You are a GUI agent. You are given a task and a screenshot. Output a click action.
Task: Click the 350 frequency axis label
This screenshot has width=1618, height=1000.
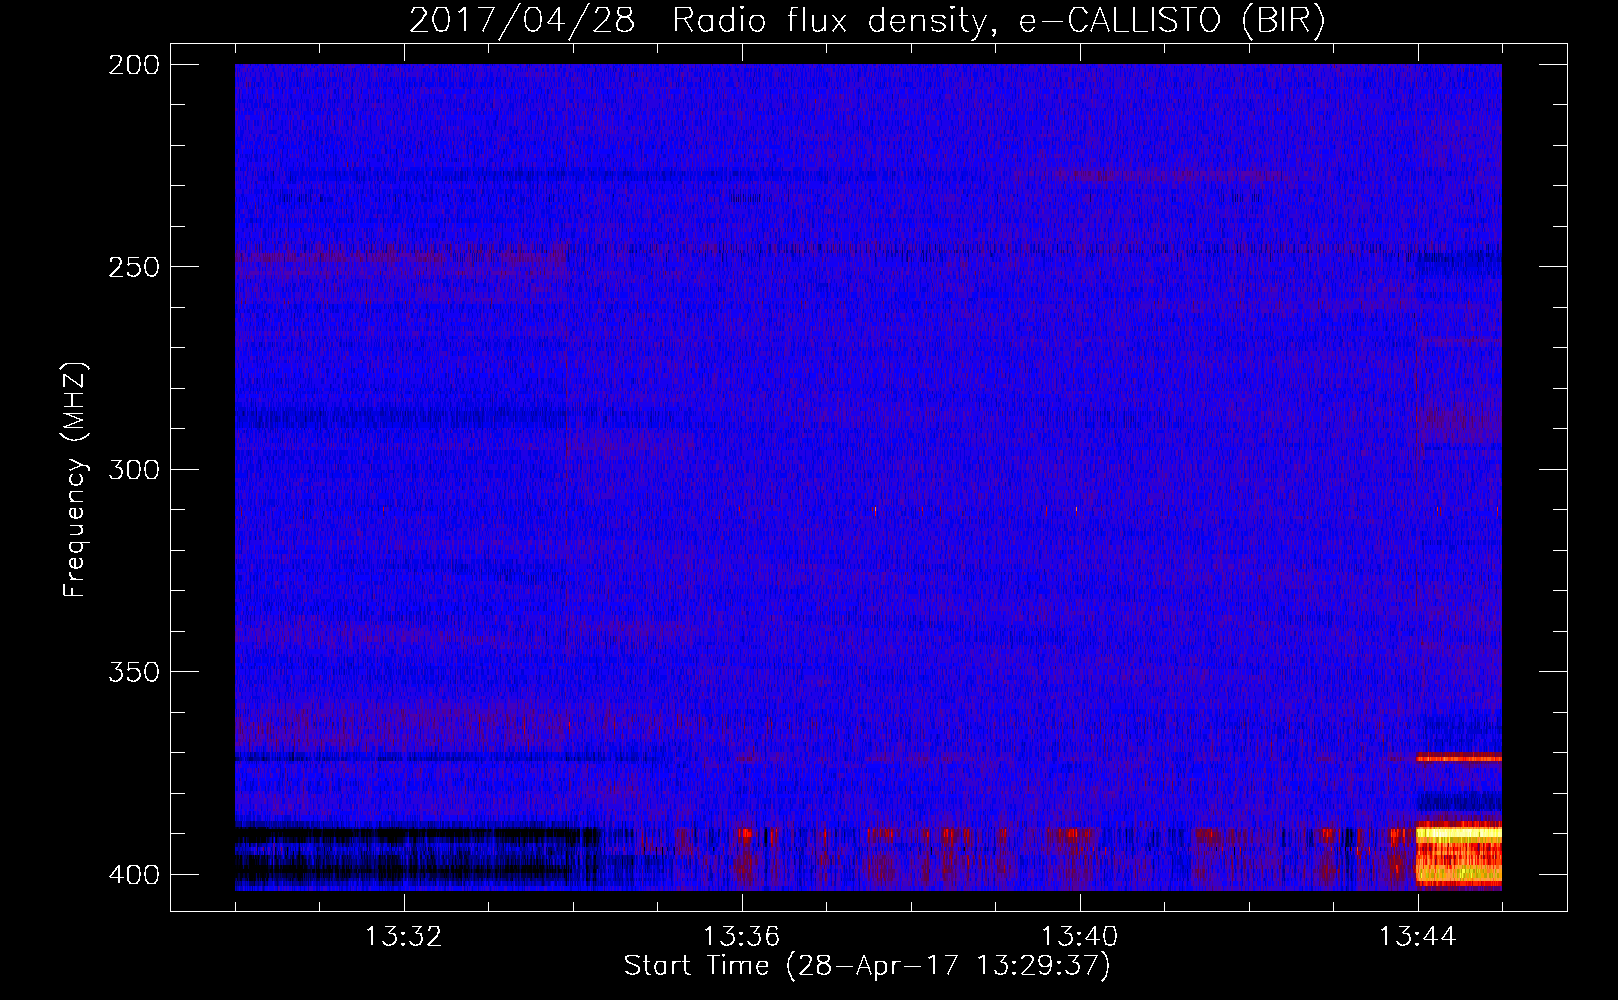134,672
